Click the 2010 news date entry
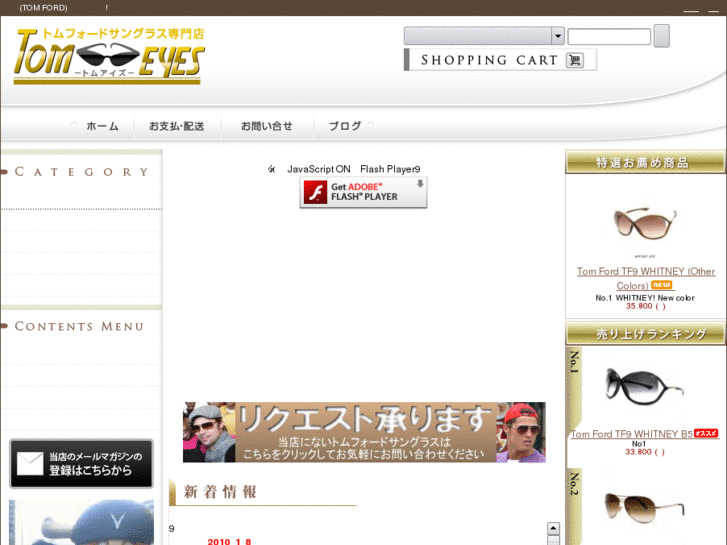 (229, 541)
